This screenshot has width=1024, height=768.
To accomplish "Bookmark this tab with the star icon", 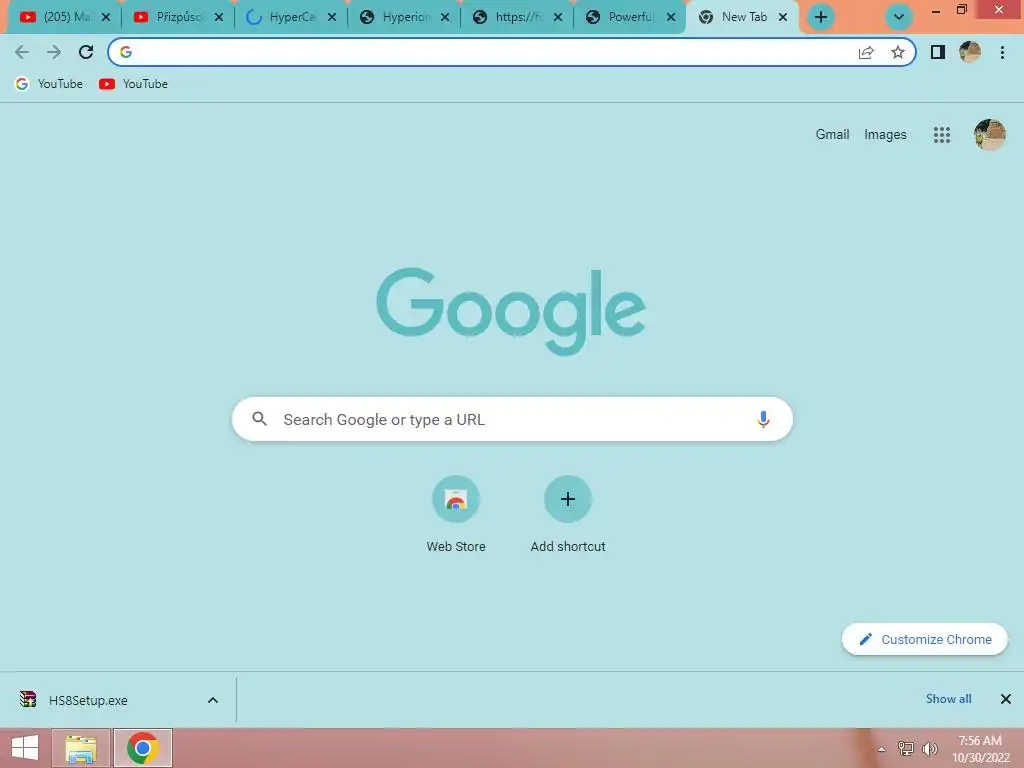I will coord(898,52).
